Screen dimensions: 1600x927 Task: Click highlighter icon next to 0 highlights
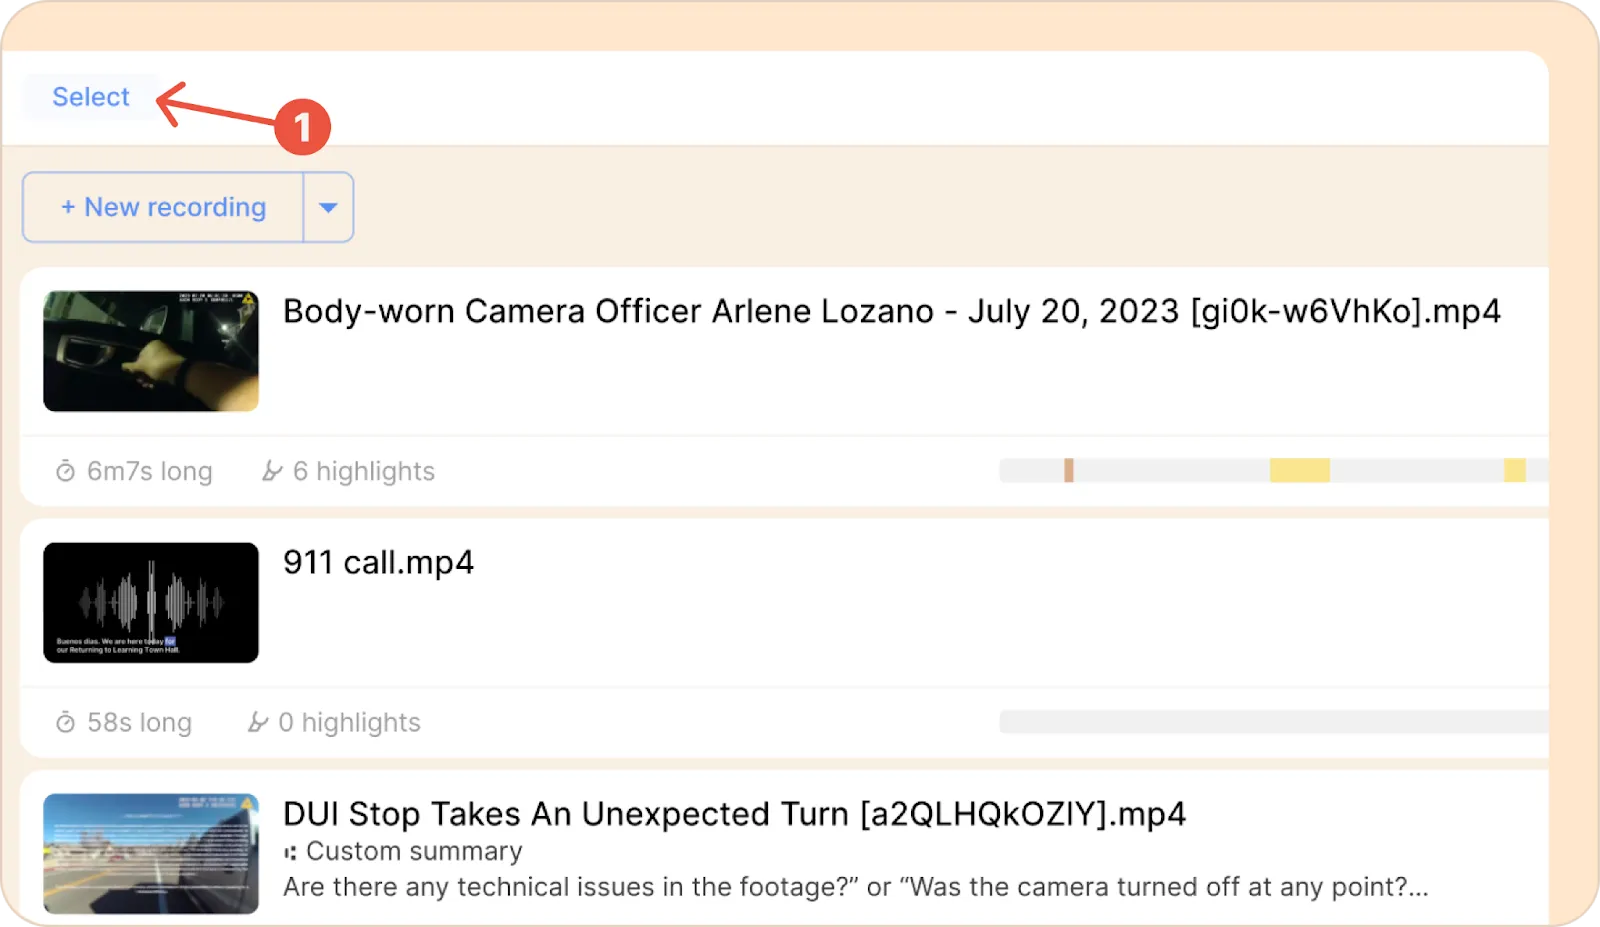(x=258, y=722)
